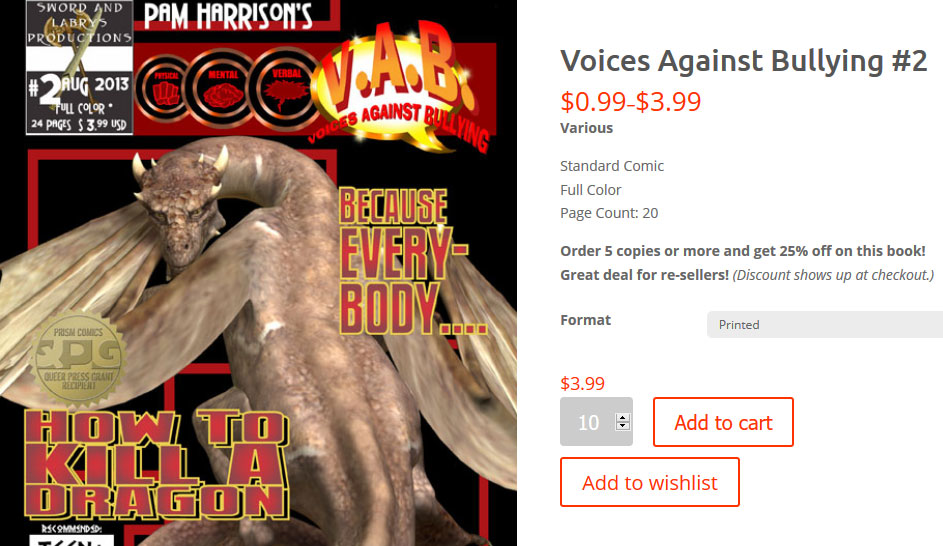Click the Pam Harrison's header text

tap(228, 16)
